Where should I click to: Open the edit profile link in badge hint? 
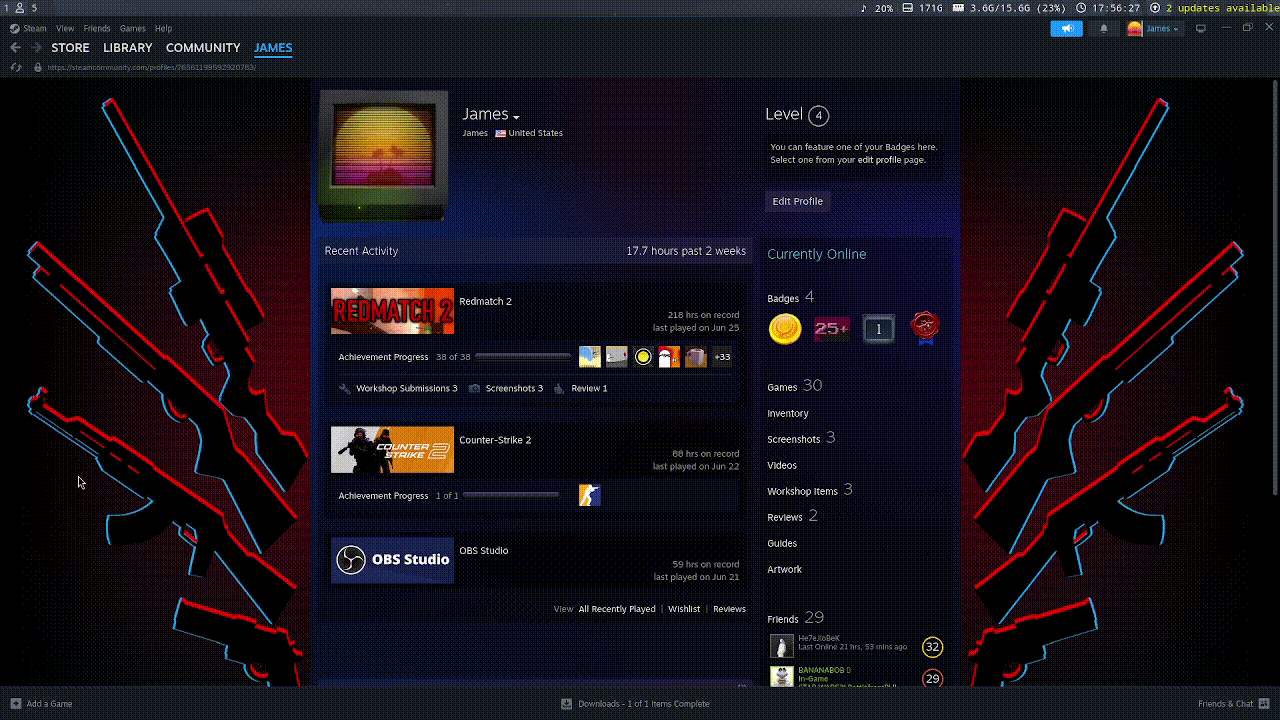[x=879, y=160]
